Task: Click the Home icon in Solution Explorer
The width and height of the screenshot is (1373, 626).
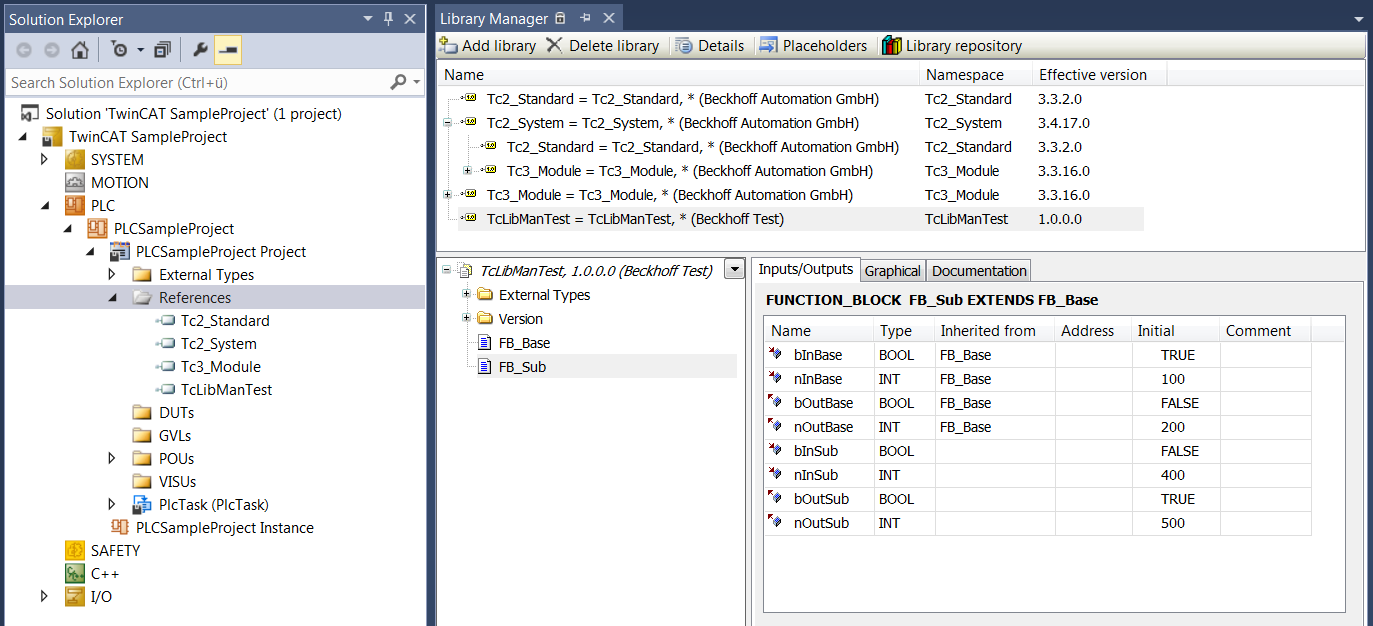Action: 80,50
